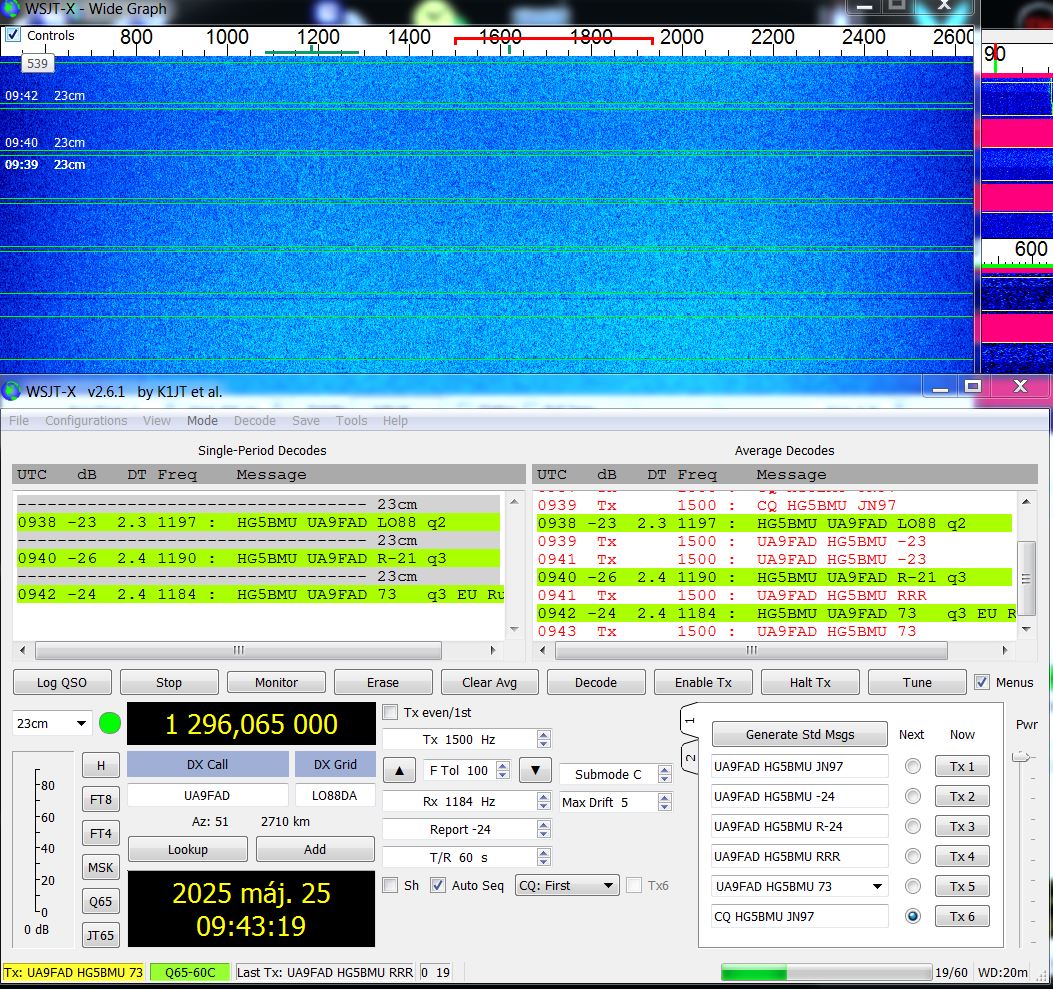Open the File menu
This screenshot has height=989, width=1053.
pos(19,420)
